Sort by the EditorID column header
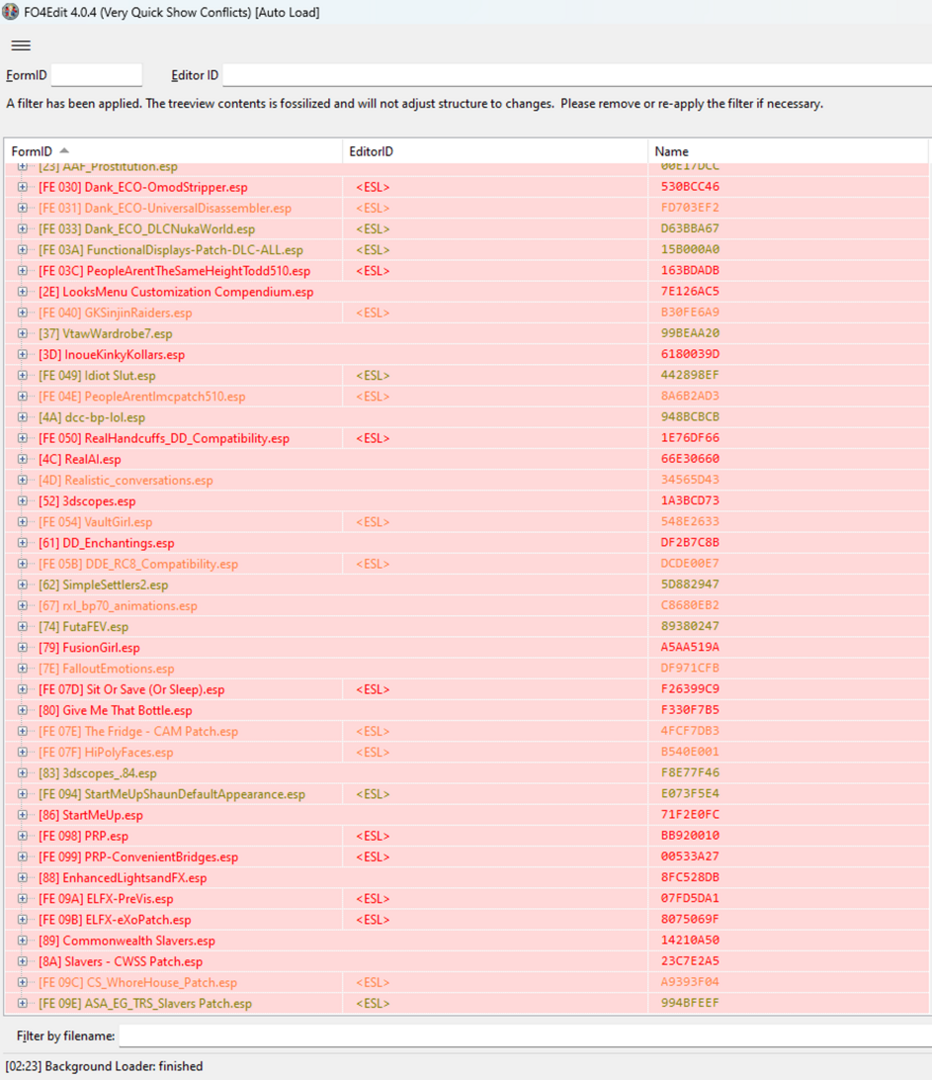Image resolution: width=932 pixels, height=1080 pixels. point(495,151)
